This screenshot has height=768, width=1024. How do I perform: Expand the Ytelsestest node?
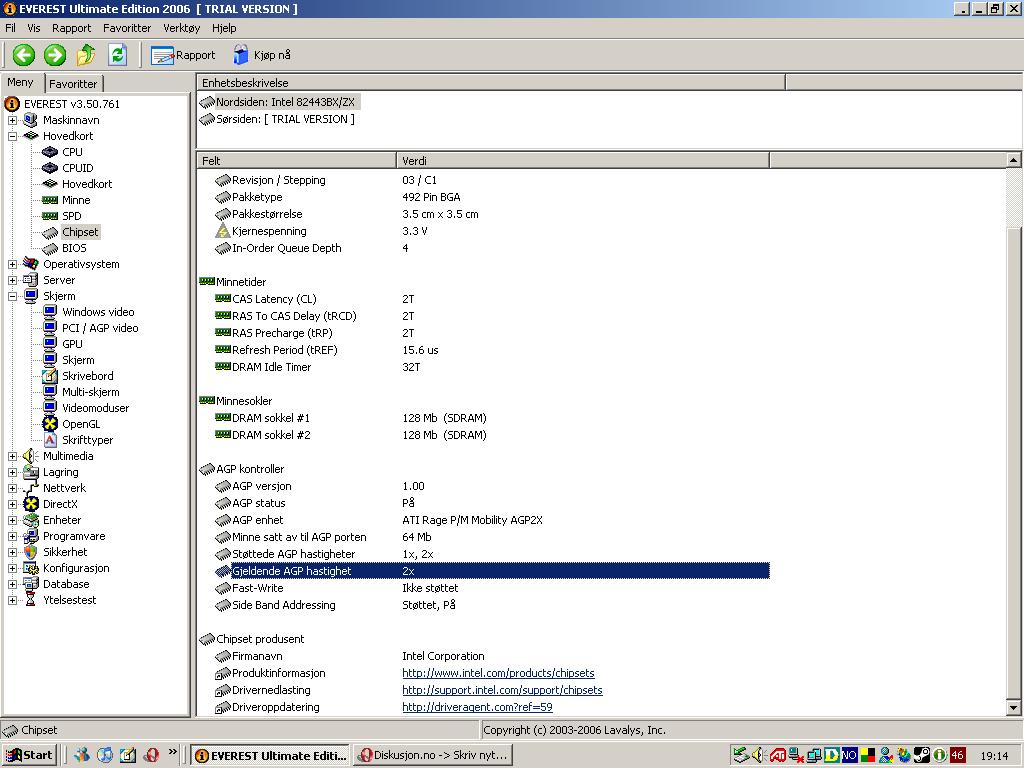(x=12, y=600)
